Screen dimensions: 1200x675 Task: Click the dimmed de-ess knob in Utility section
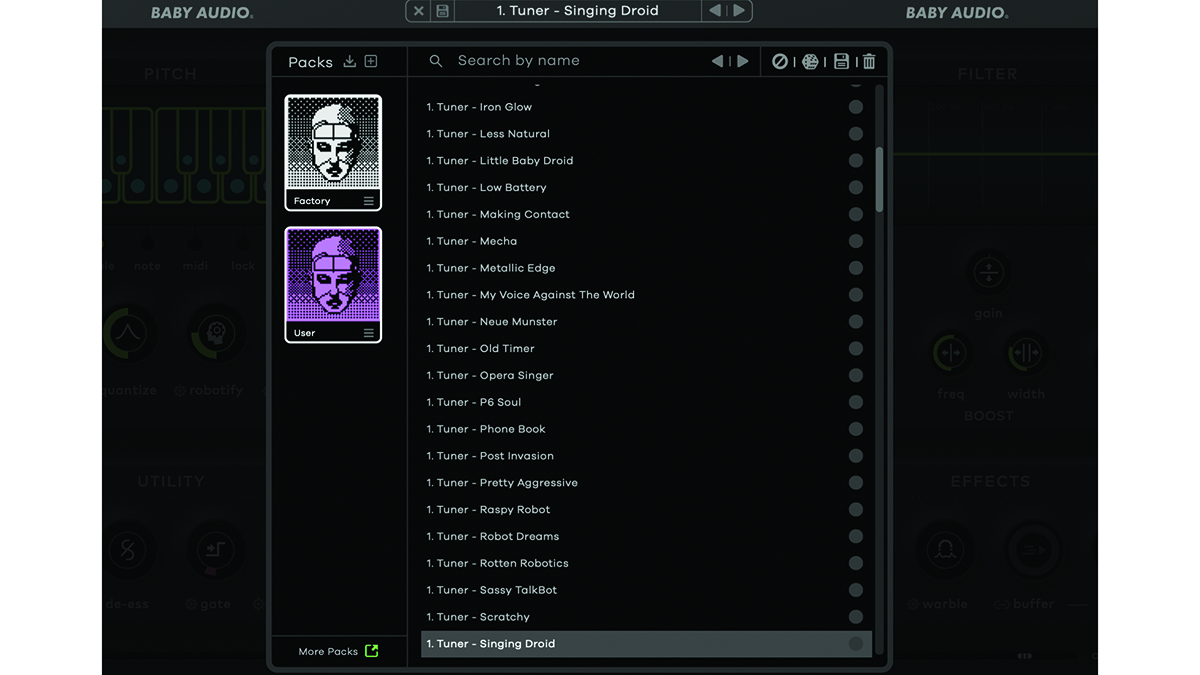click(129, 550)
